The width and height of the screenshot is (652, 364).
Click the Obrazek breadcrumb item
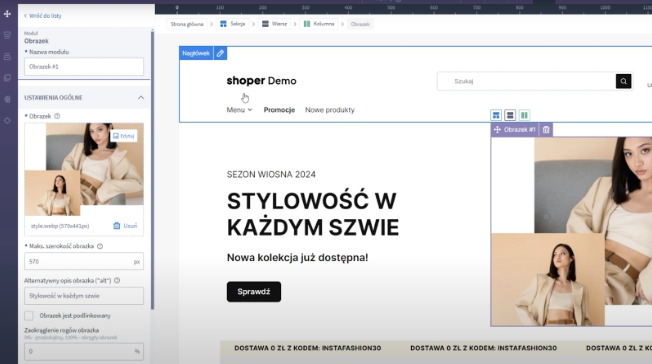pos(360,24)
